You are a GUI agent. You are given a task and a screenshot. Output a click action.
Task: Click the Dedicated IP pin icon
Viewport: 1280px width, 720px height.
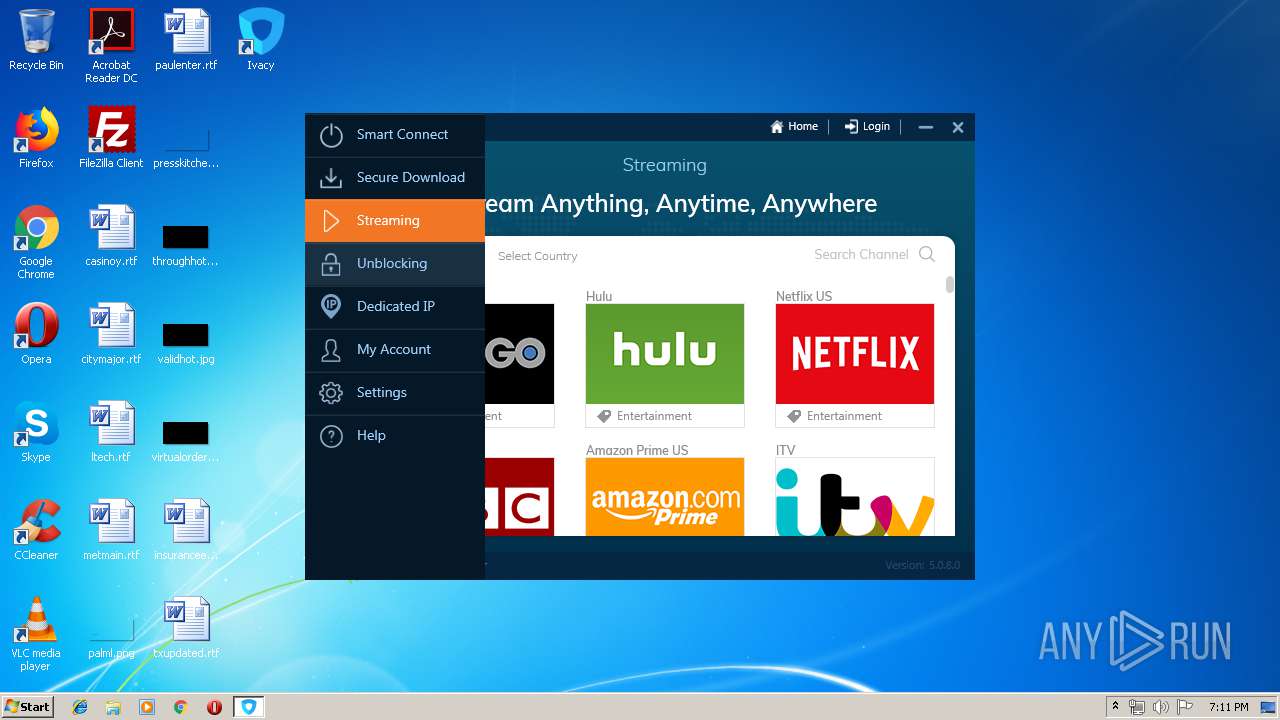pyautogui.click(x=331, y=307)
